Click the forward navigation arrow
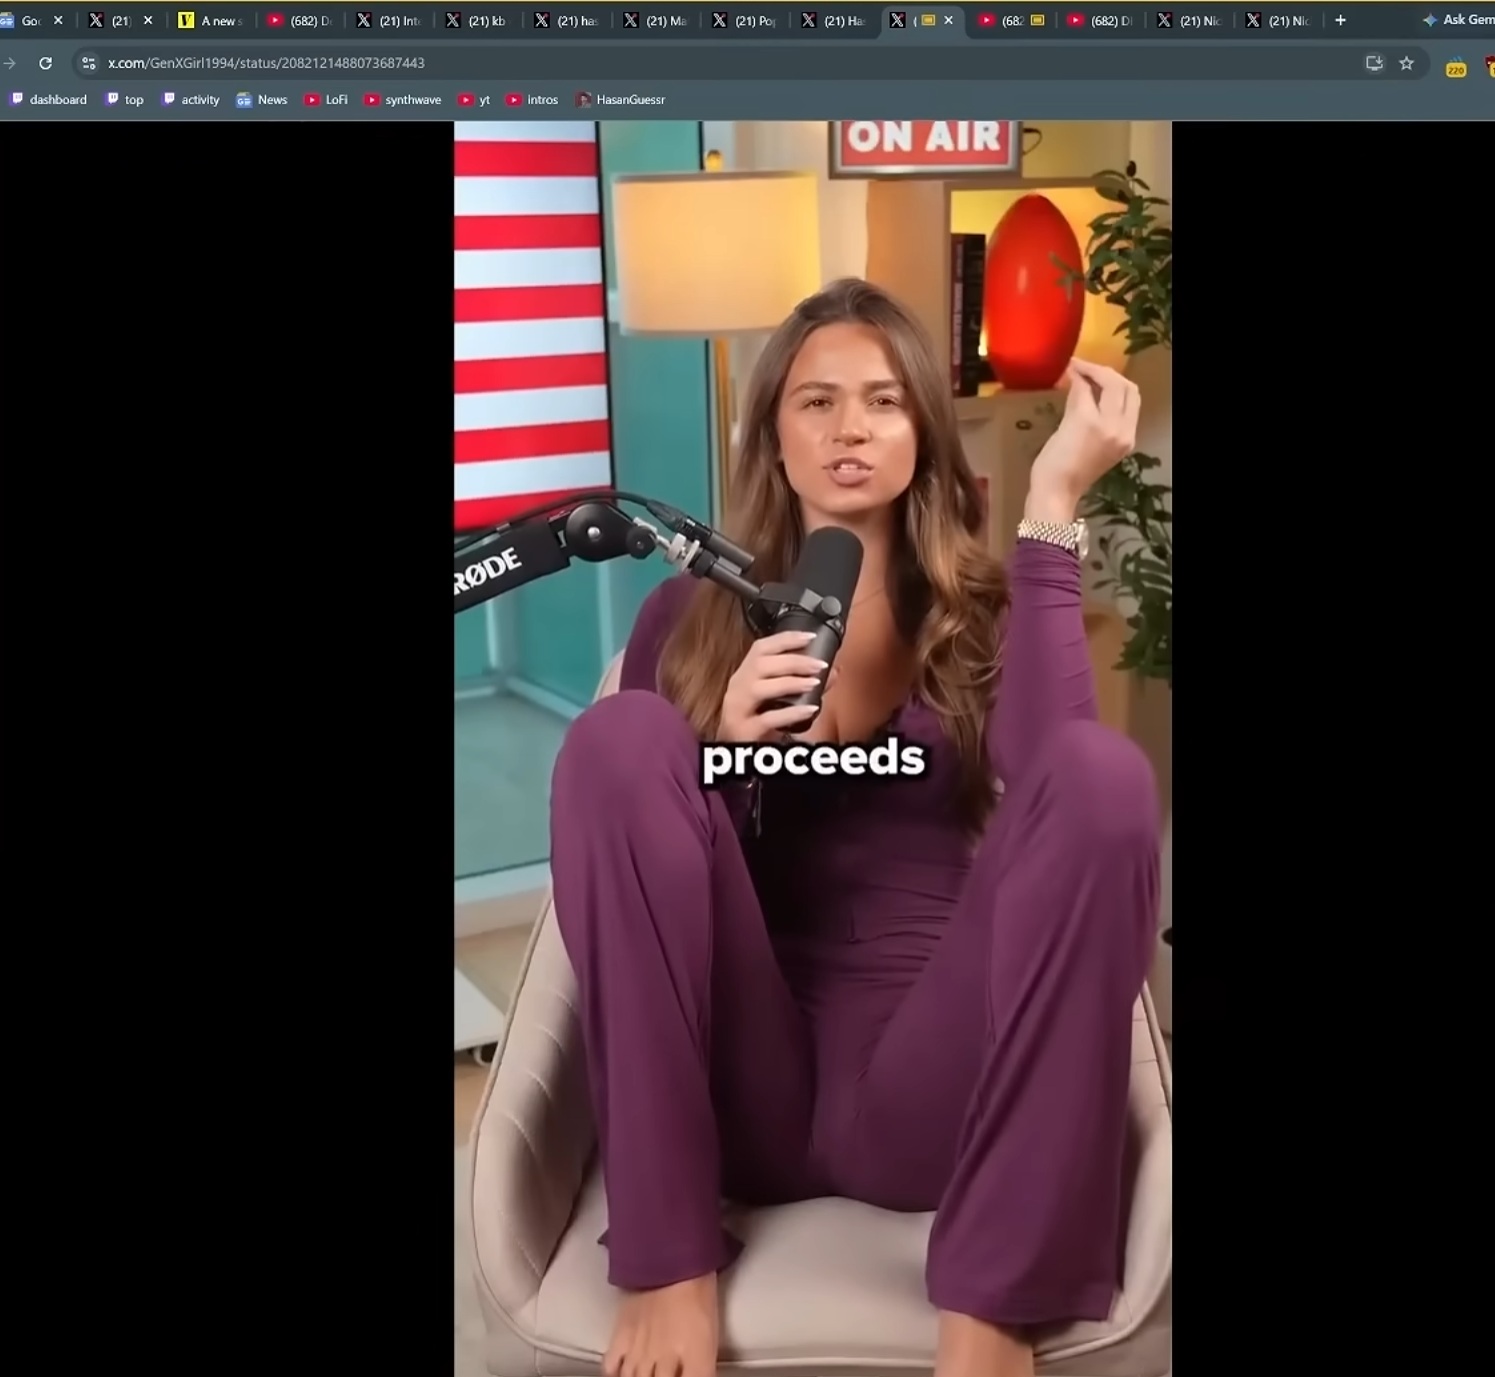This screenshot has height=1377, width=1495. pos(10,63)
